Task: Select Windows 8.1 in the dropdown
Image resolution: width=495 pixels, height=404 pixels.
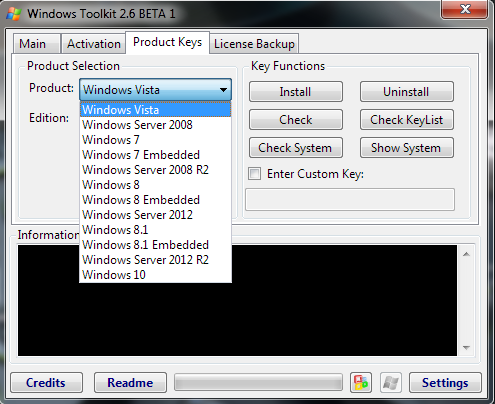Action: [x=155, y=230]
